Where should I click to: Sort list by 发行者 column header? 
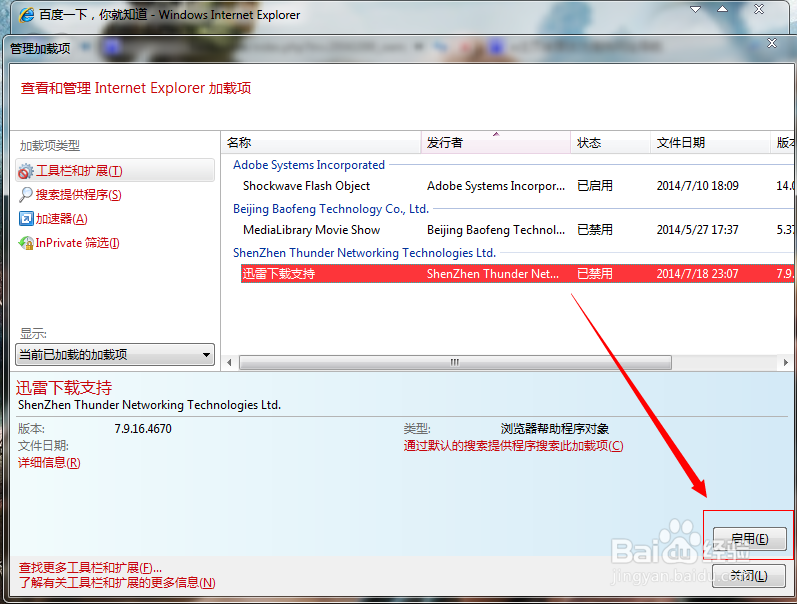tap(496, 142)
